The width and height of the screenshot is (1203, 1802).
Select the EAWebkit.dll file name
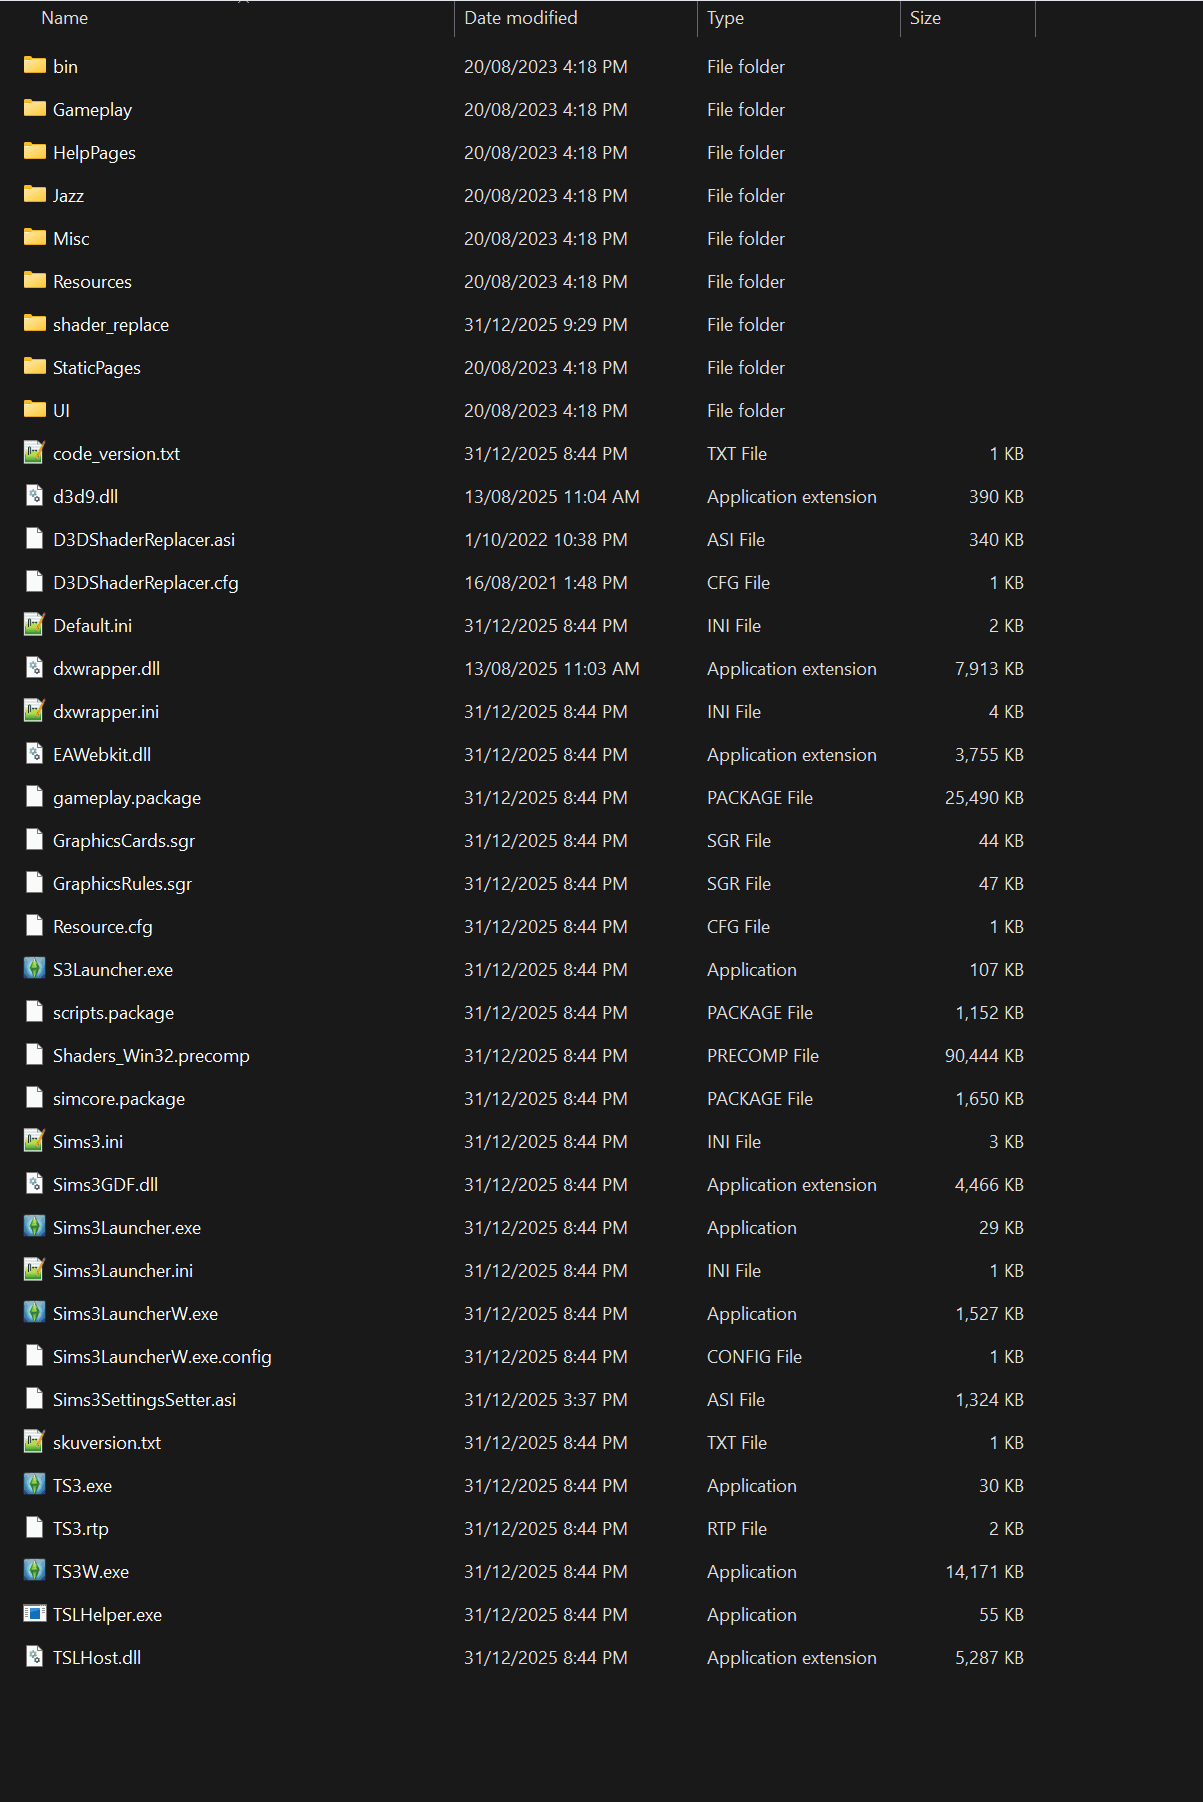pos(102,755)
